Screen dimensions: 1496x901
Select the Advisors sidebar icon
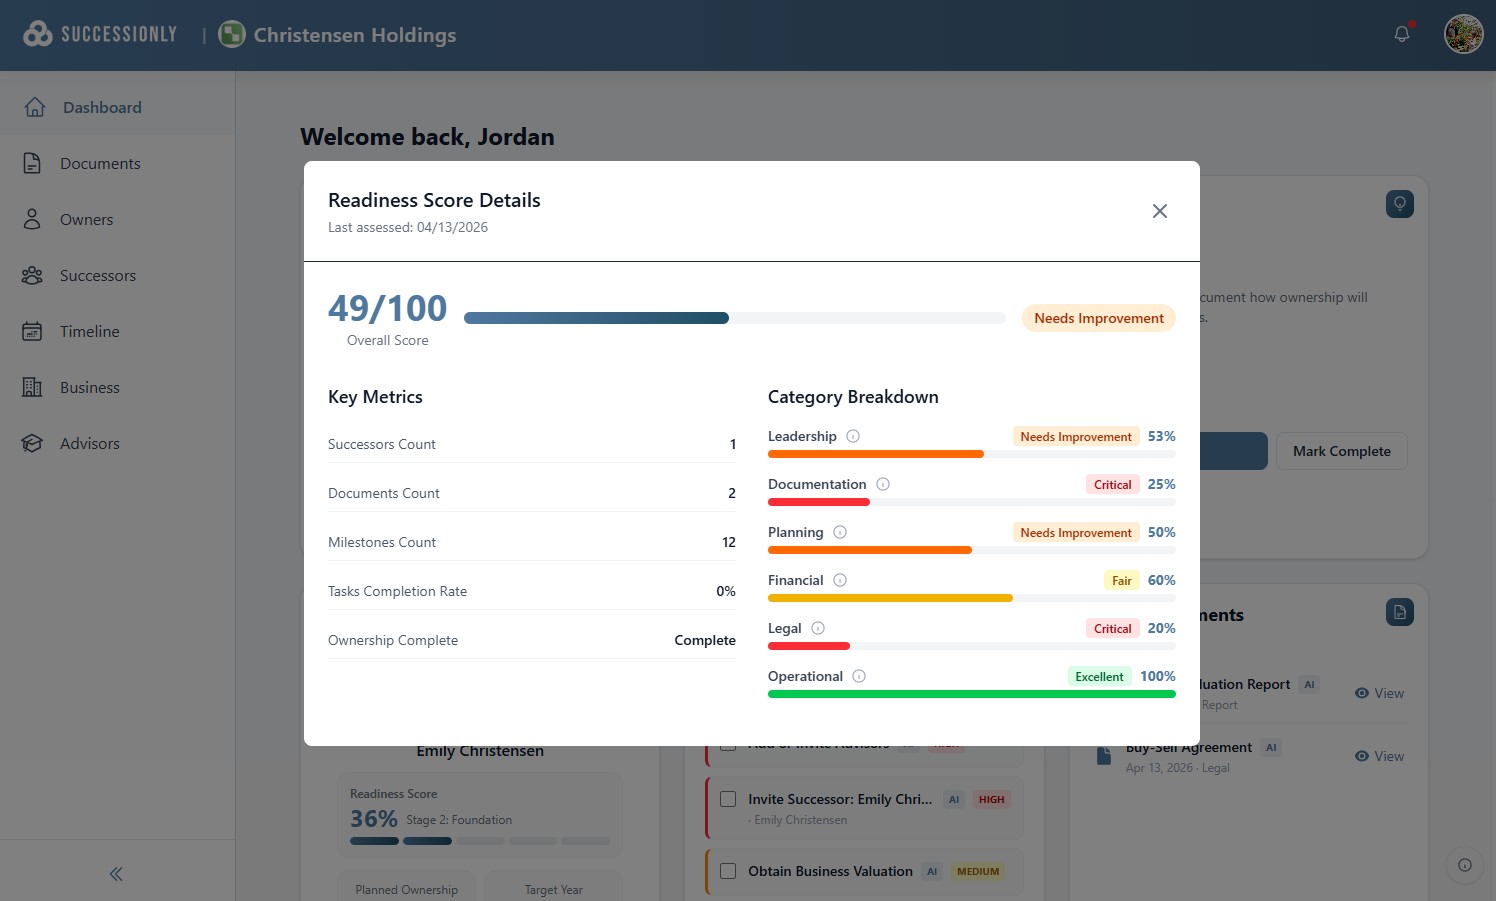(x=31, y=443)
